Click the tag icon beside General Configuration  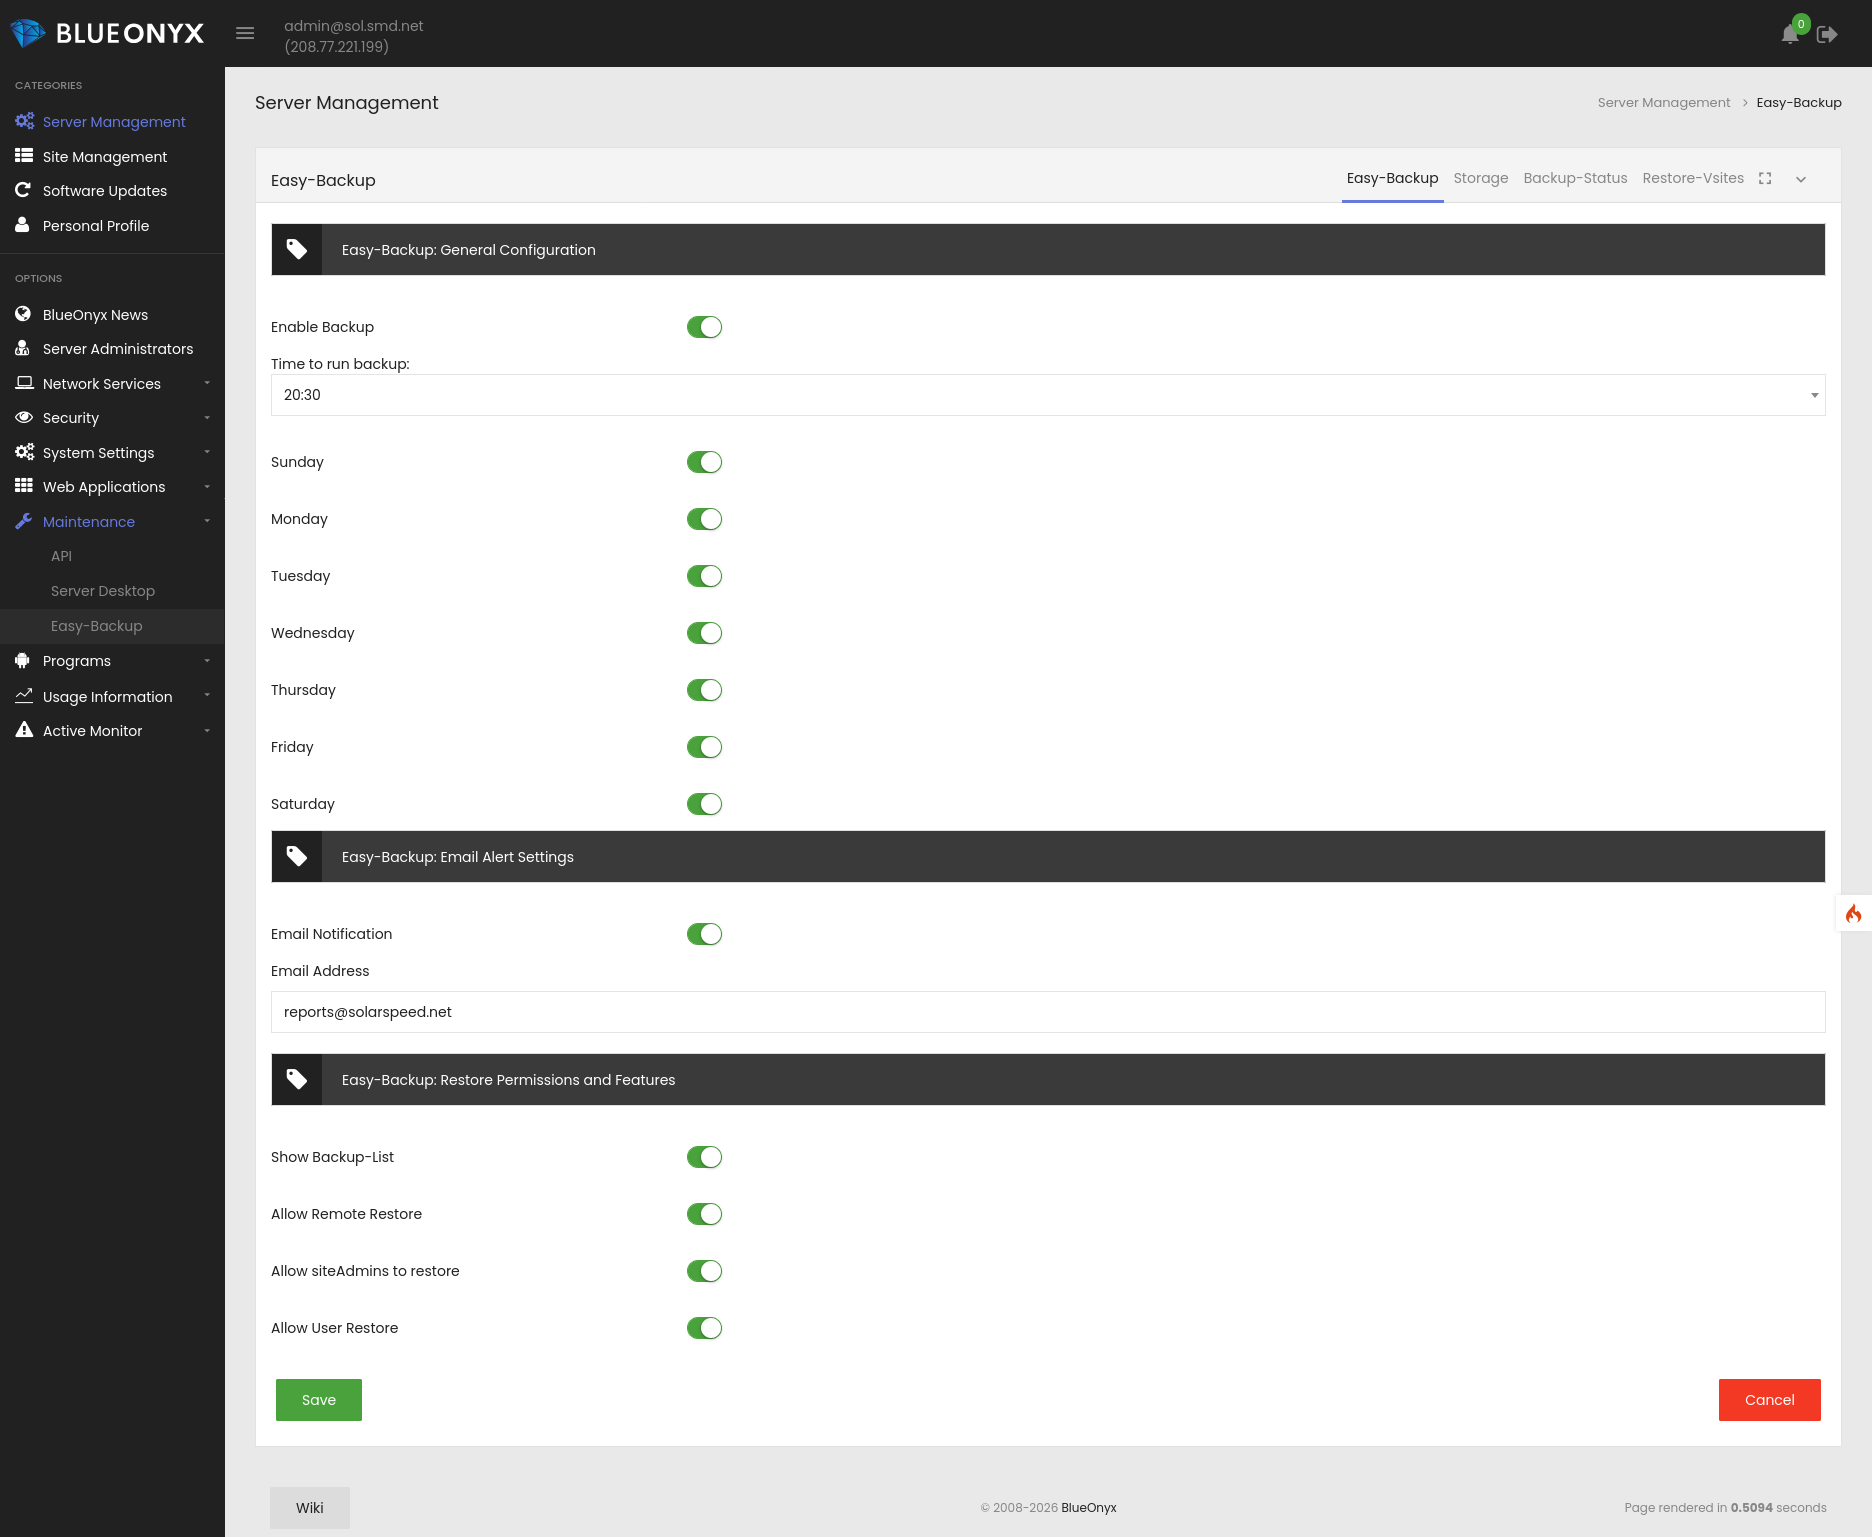[297, 250]
